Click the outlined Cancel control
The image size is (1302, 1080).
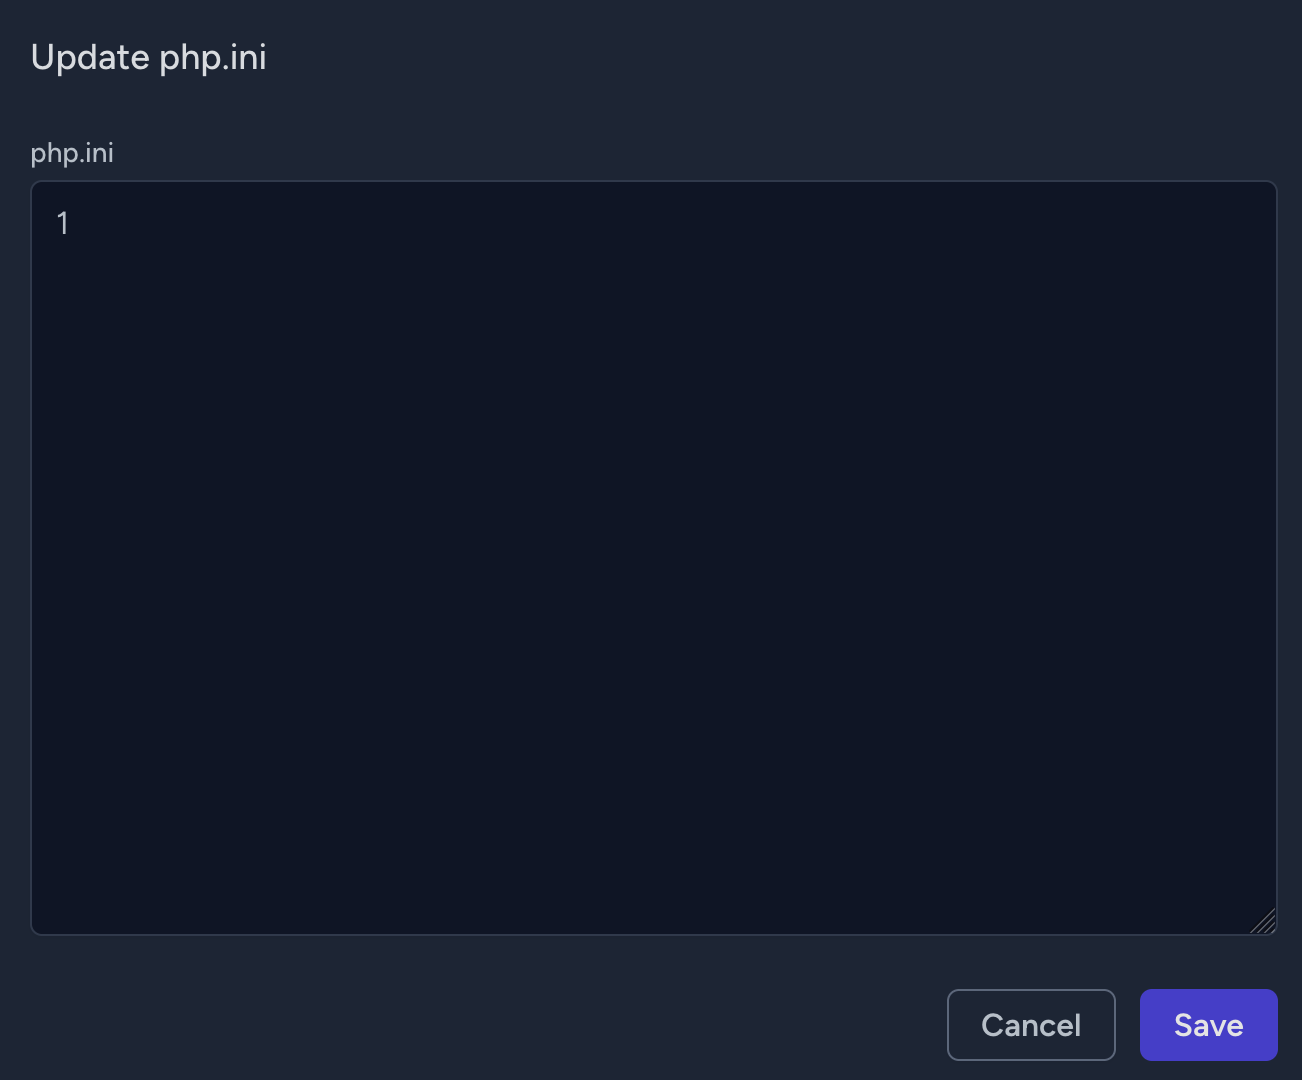click(x=1031, y=1025)
